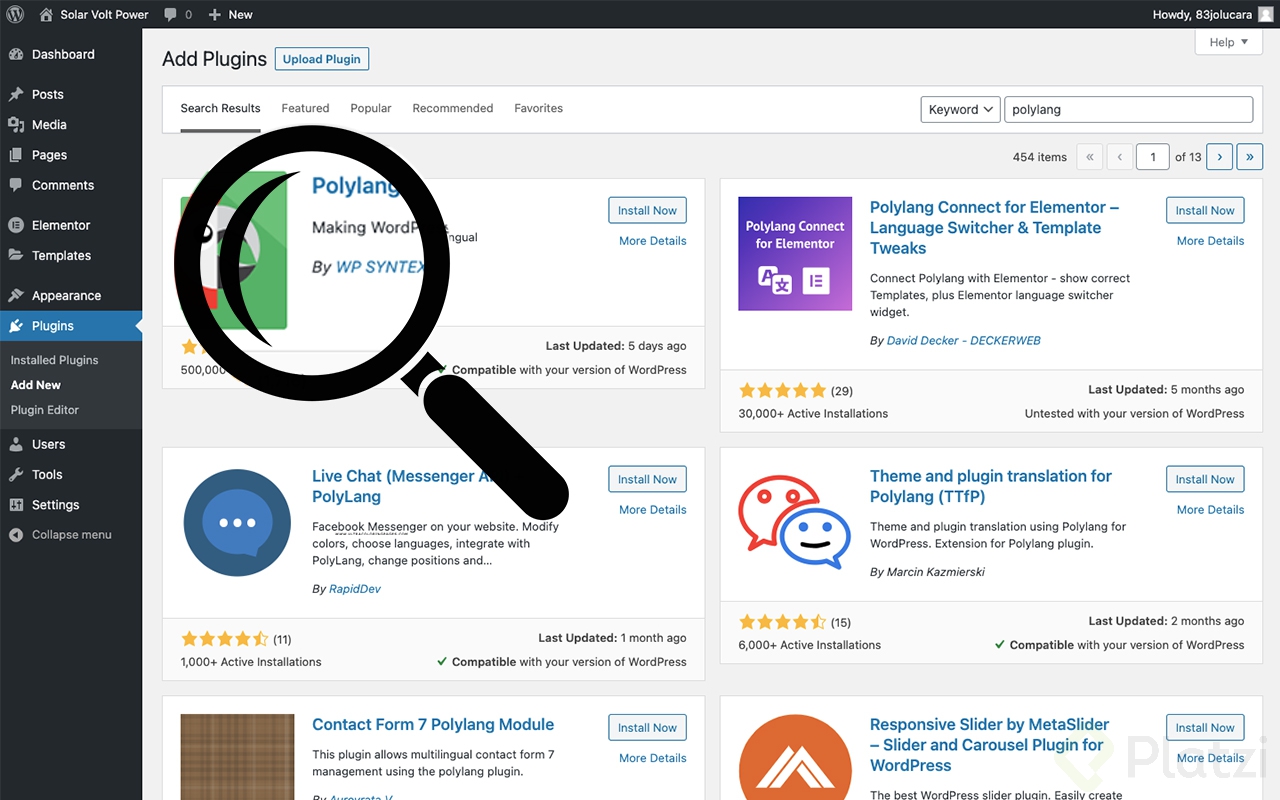1280x800 pixels.
Task: Click the Plugins plug icon
Action: tap(16, 326)
